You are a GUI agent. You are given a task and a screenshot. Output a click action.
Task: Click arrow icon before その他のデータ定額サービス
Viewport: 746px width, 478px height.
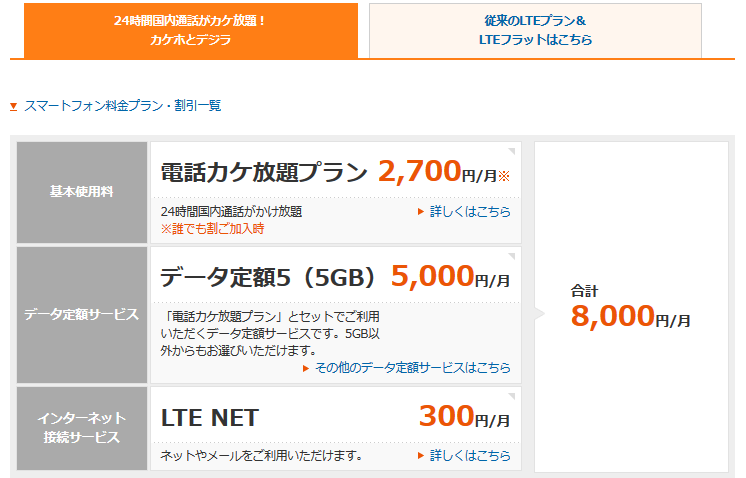[306, 368]
